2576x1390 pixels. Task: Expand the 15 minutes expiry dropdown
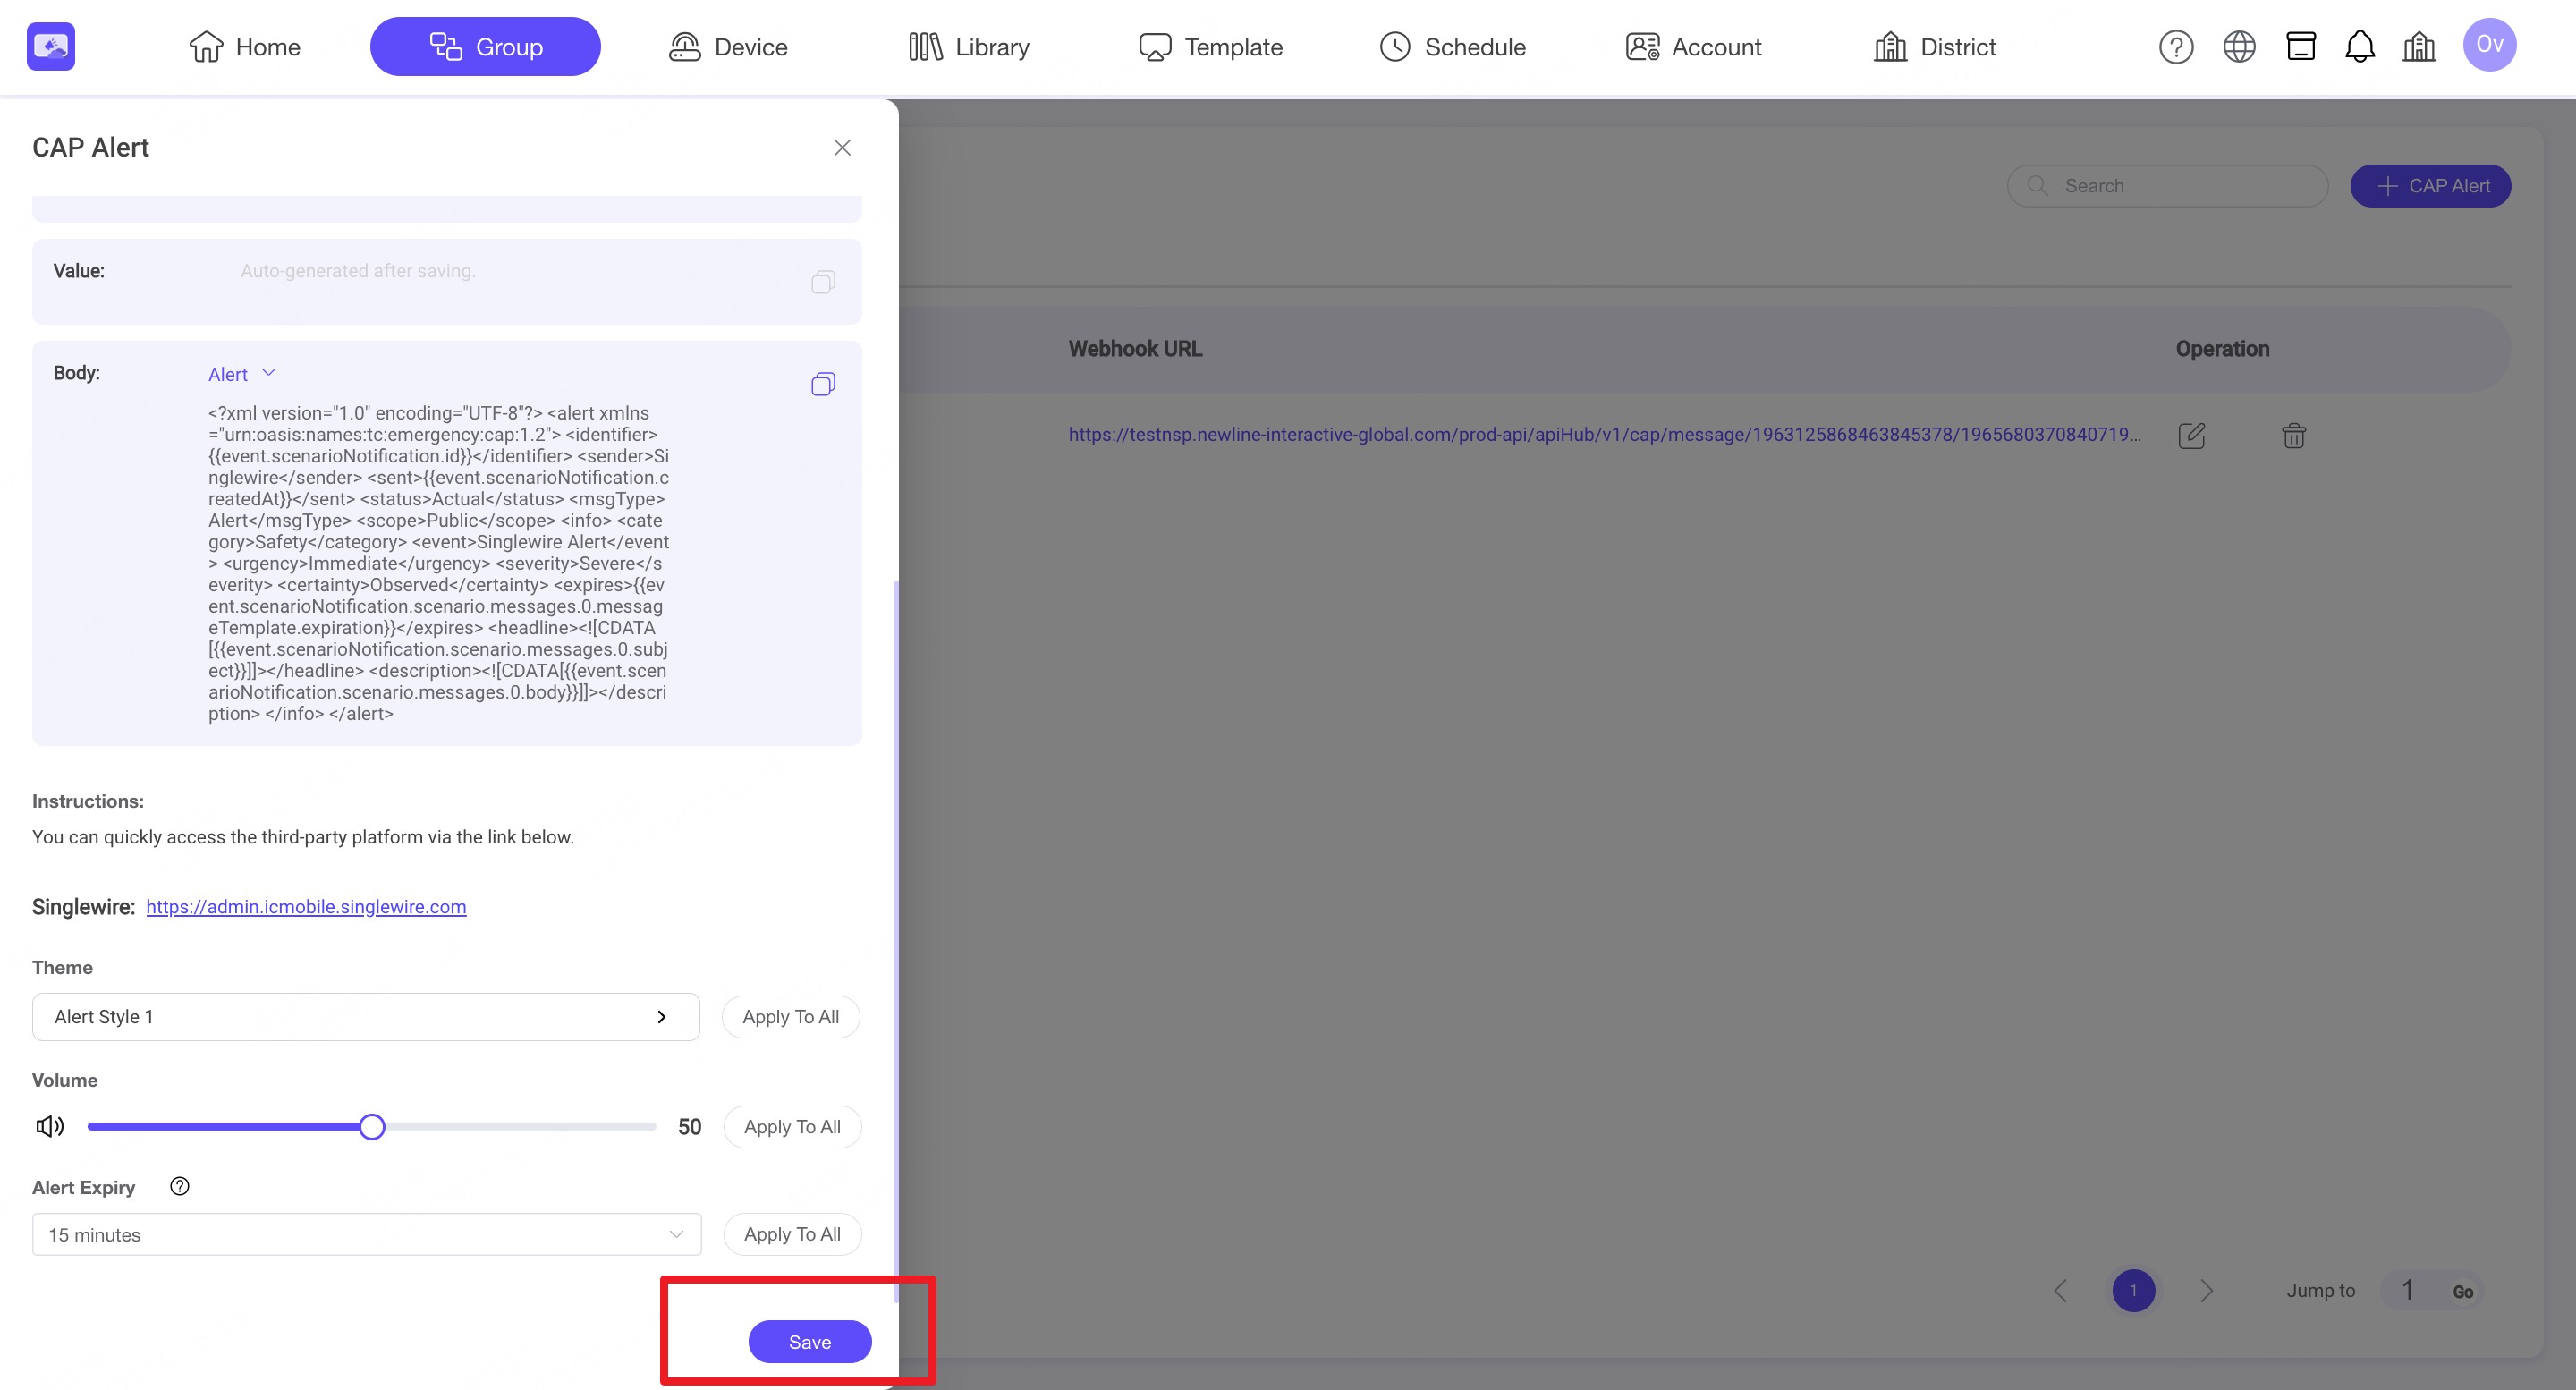tap(366, 1234)
